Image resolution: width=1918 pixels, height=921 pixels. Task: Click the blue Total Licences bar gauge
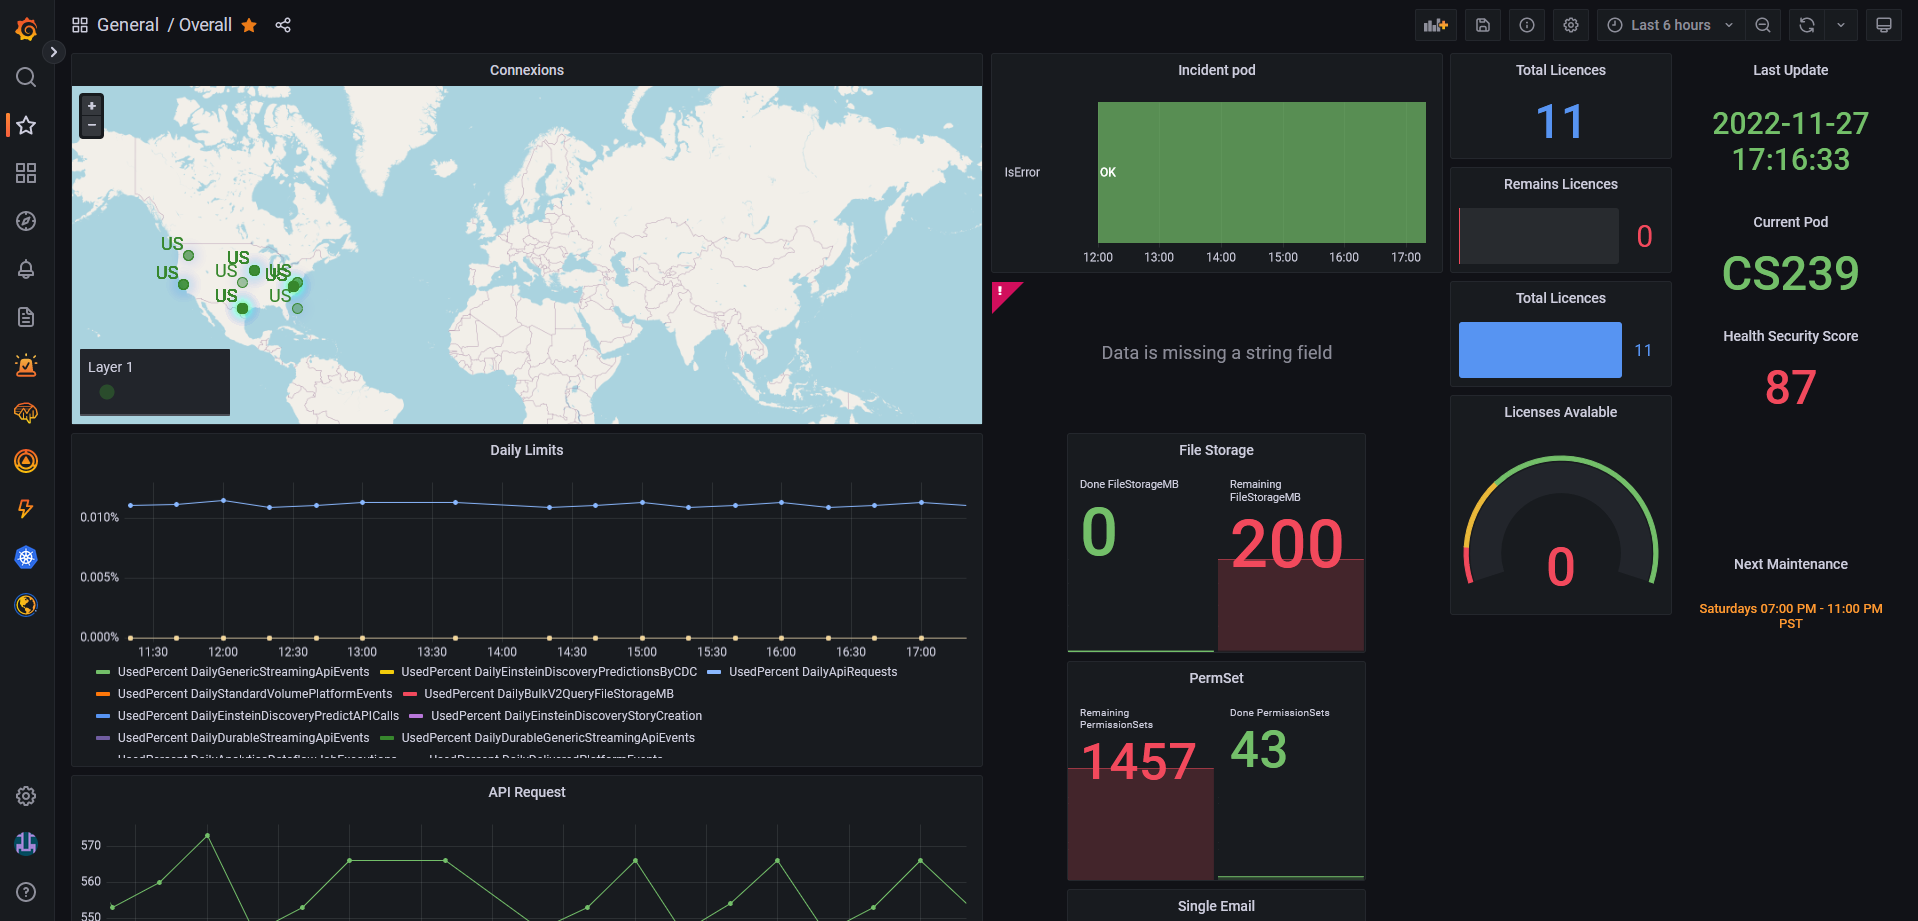point(1540,350)
